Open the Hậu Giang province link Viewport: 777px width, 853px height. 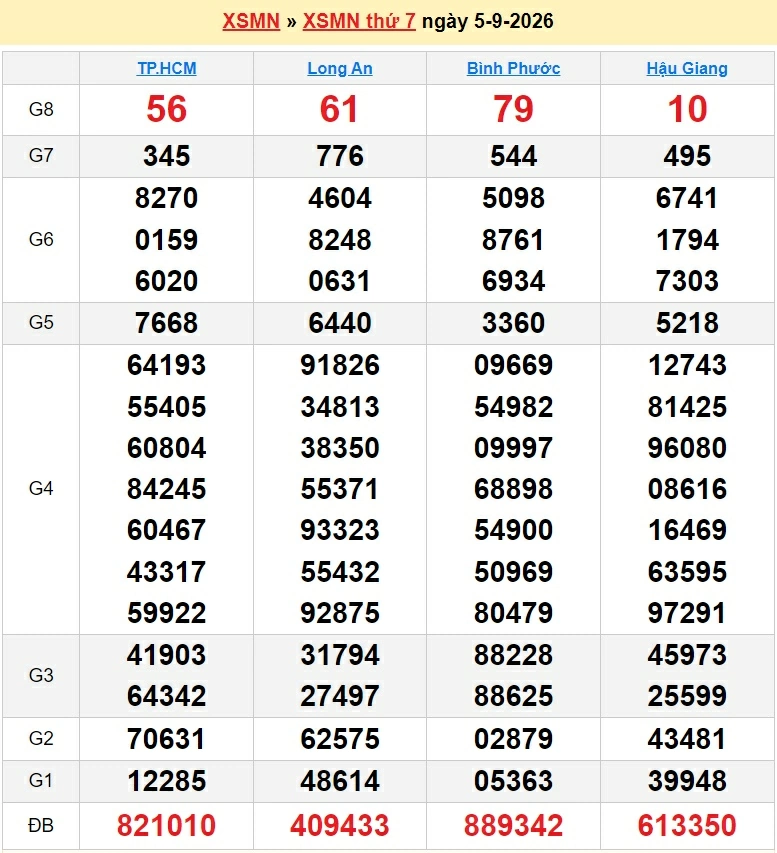(687, 69)
